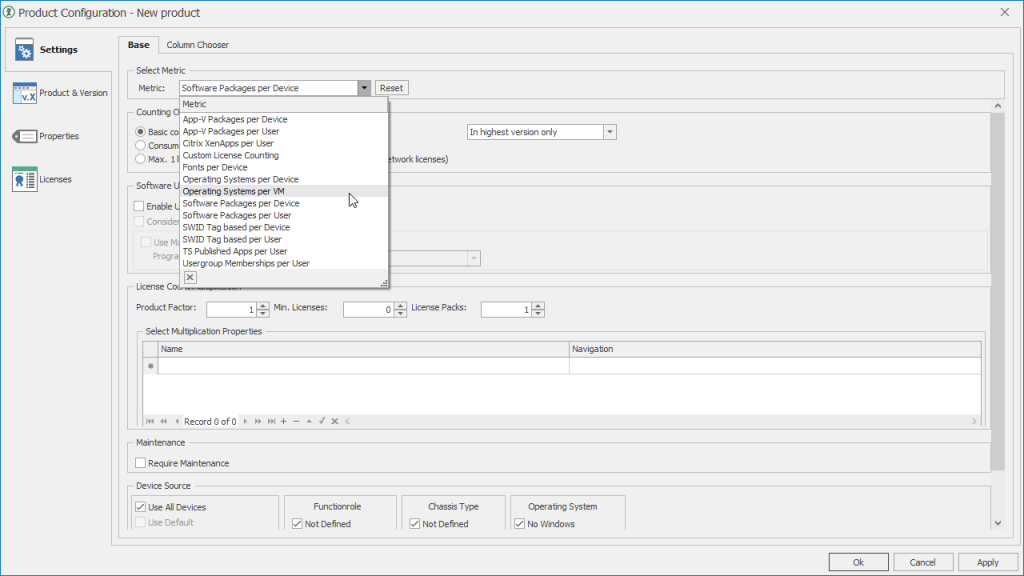Click the Min. Licenses input field
The image size is (1024, 576).
pos(367,310)
